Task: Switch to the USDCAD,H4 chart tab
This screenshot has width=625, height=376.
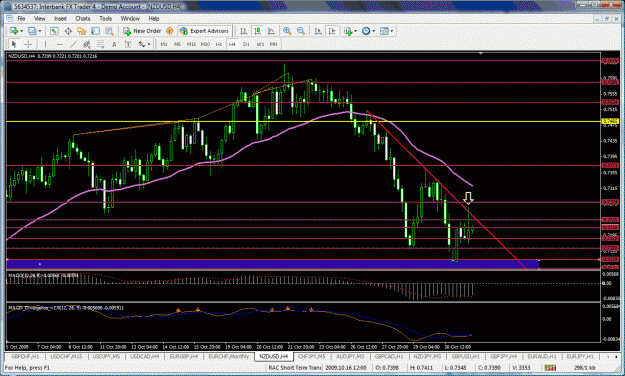Action: tap(145, 356)
